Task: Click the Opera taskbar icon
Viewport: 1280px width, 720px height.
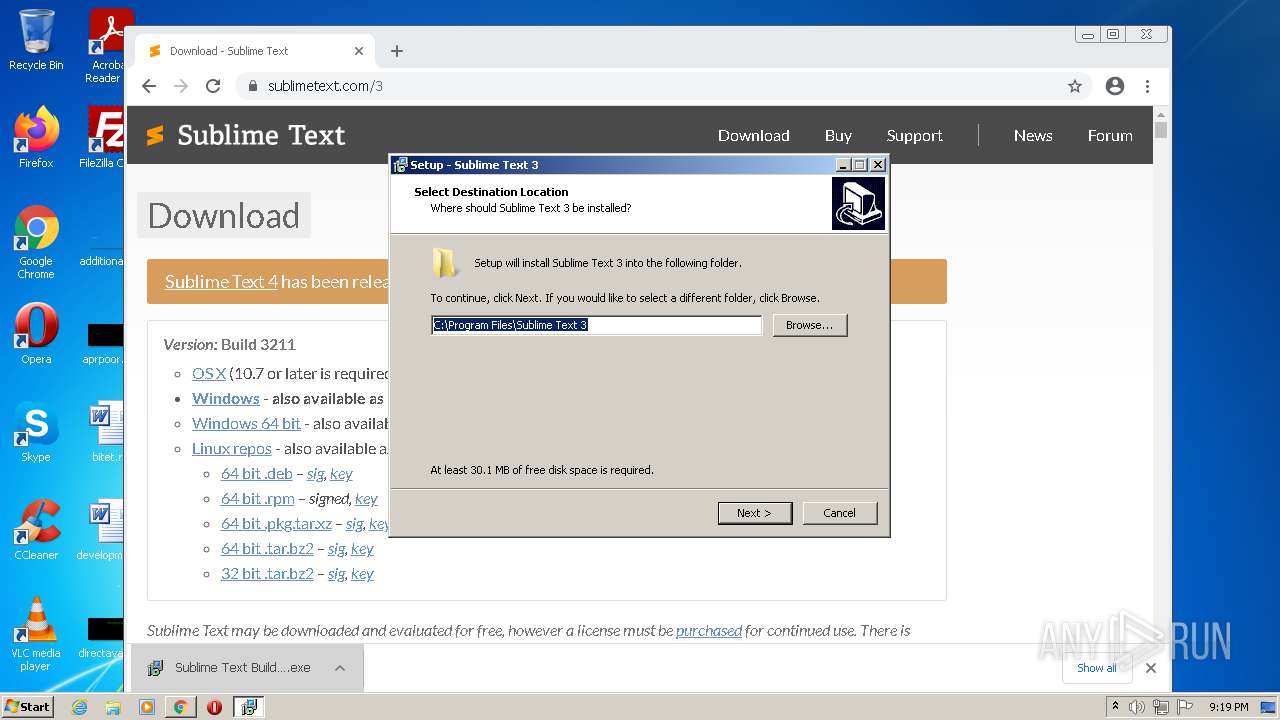Action: click(214, 707)
